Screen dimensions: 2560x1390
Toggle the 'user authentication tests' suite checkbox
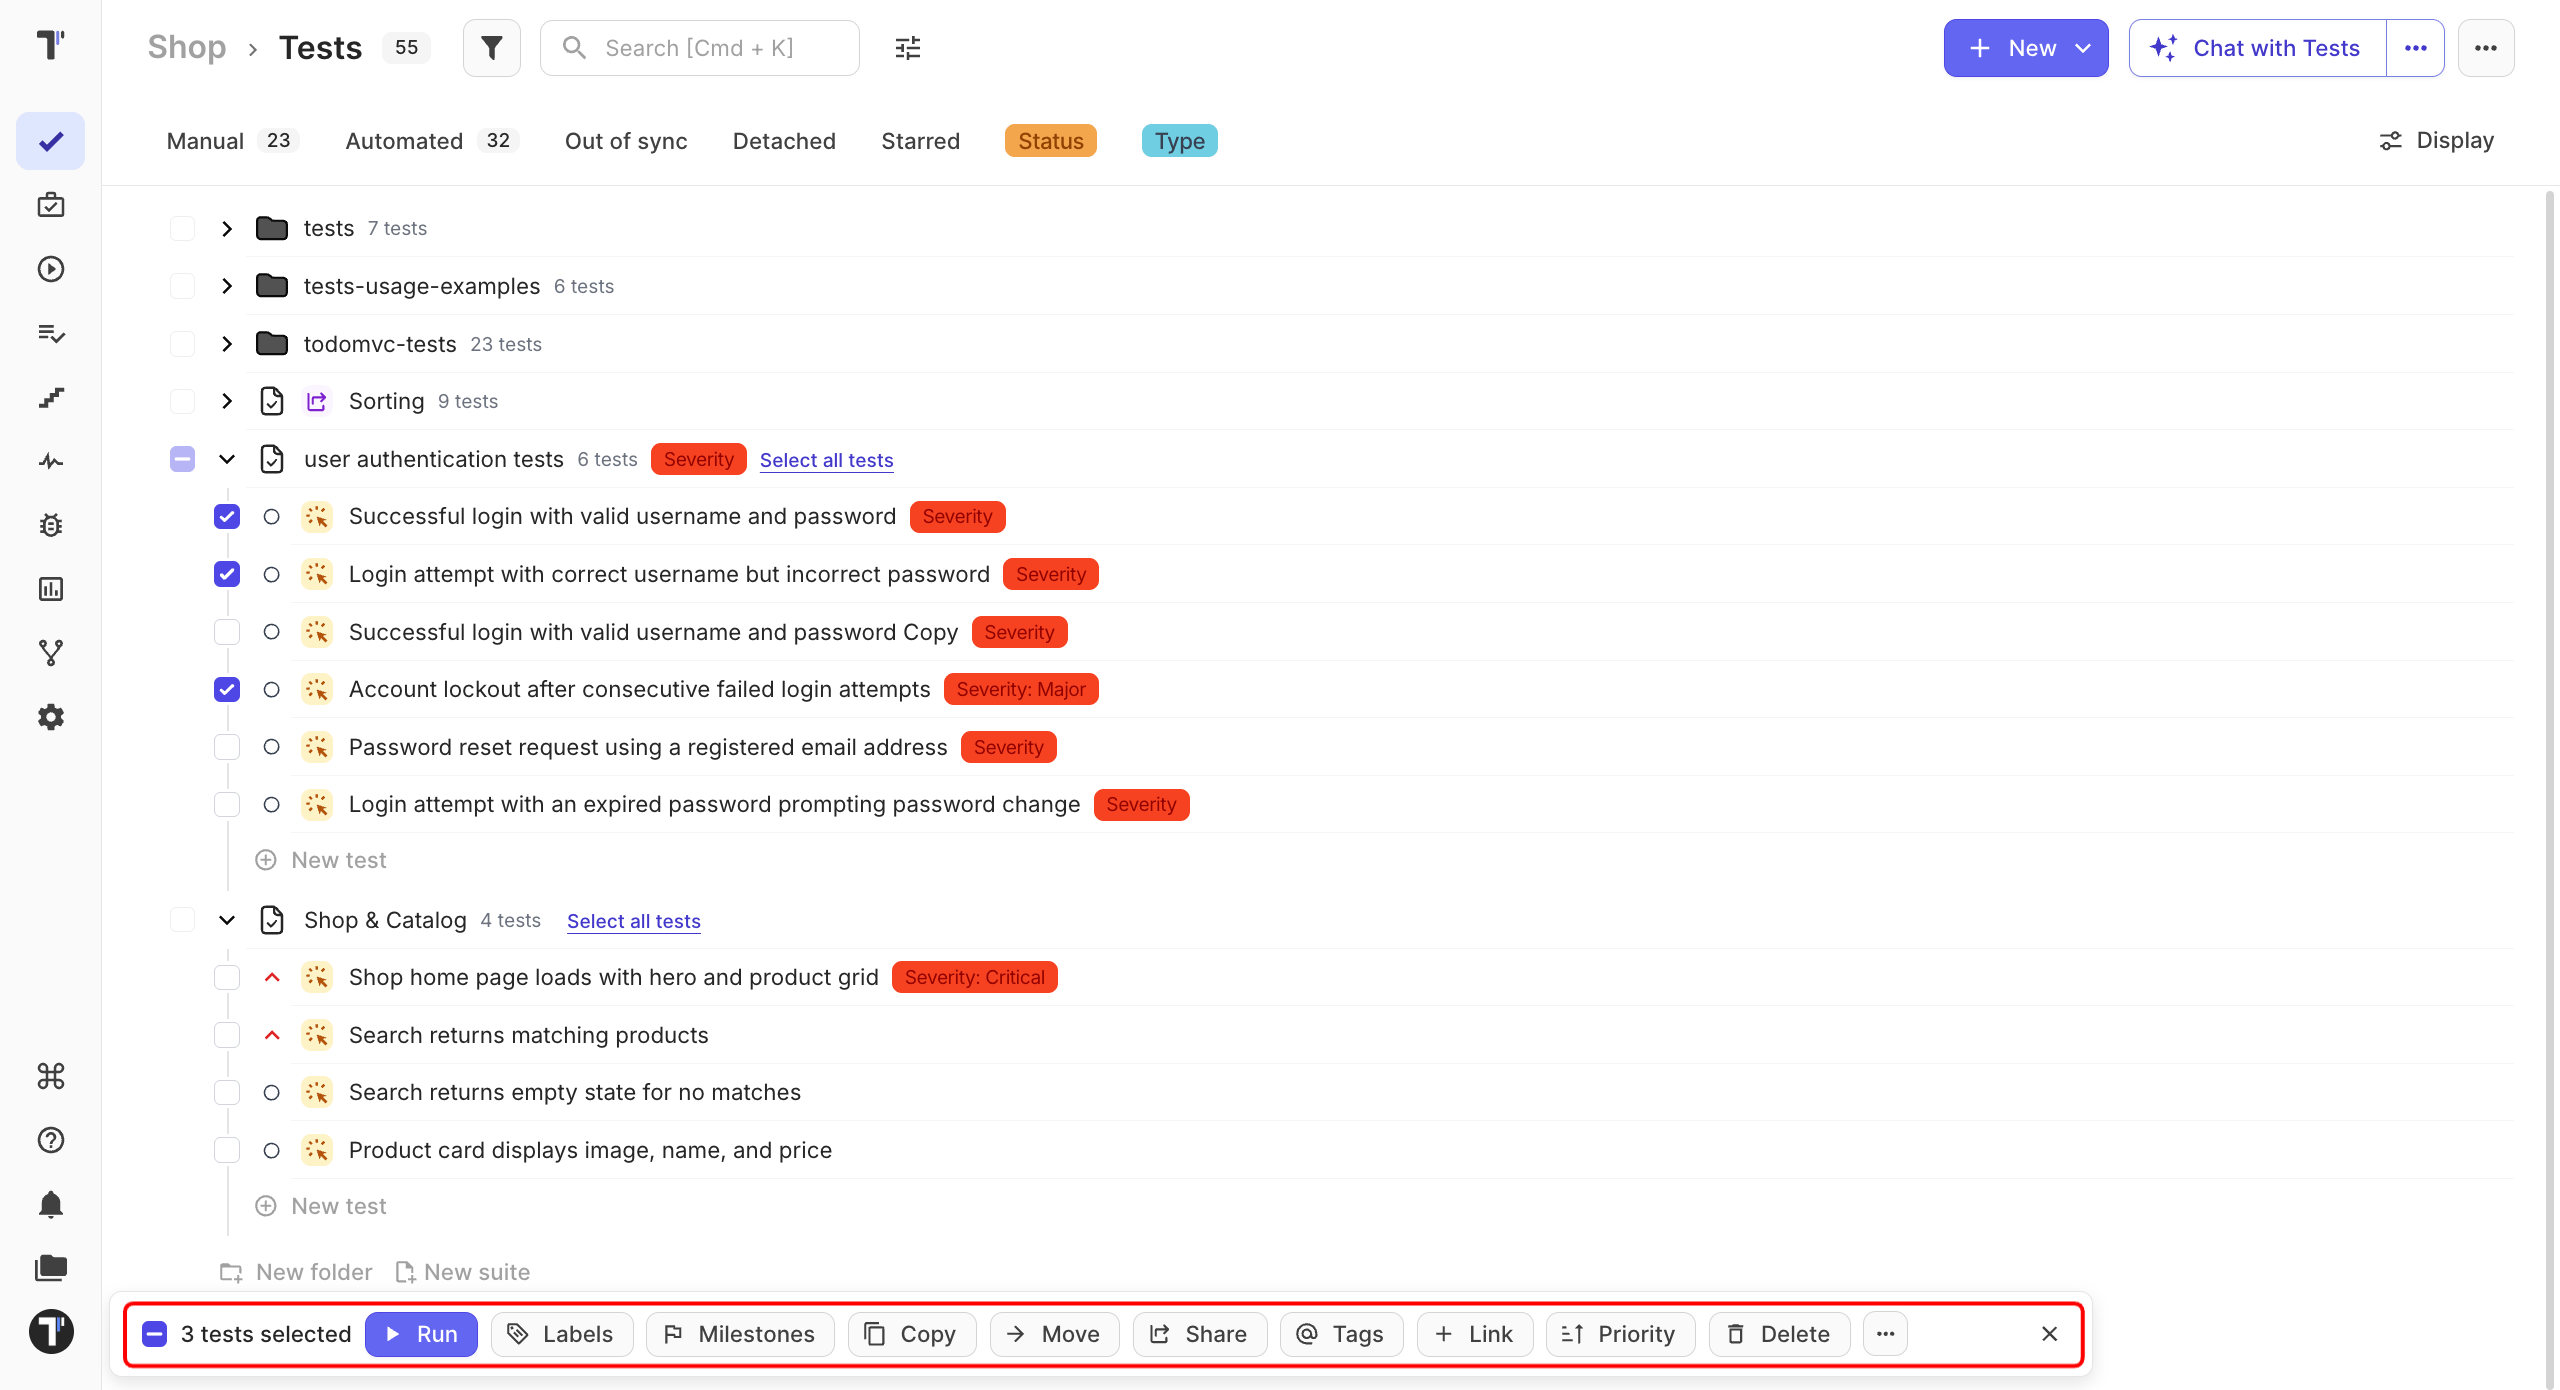coord(182,459)
